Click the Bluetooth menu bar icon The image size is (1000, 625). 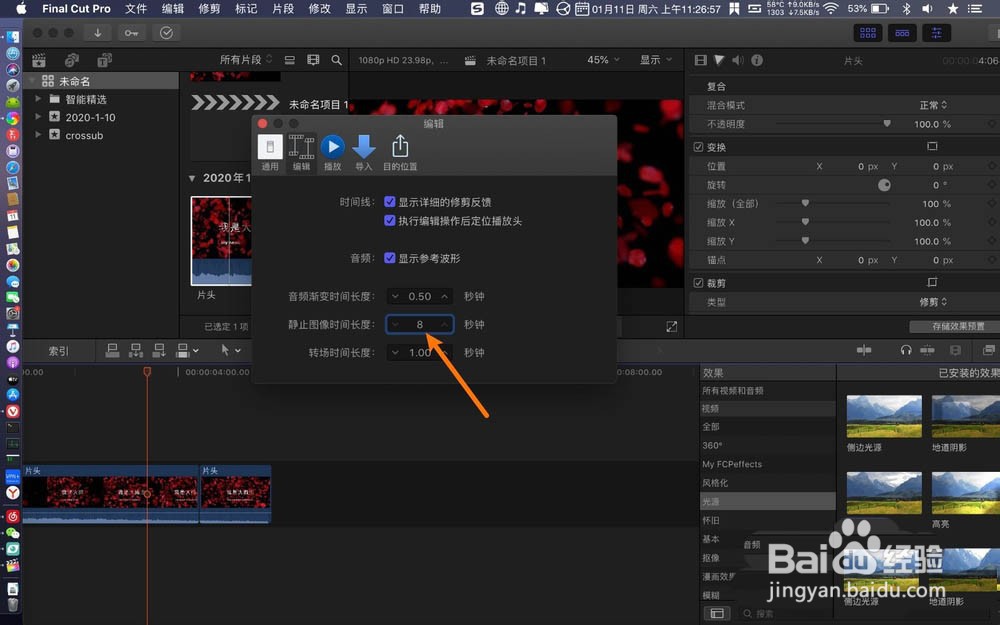coord(906,9)
